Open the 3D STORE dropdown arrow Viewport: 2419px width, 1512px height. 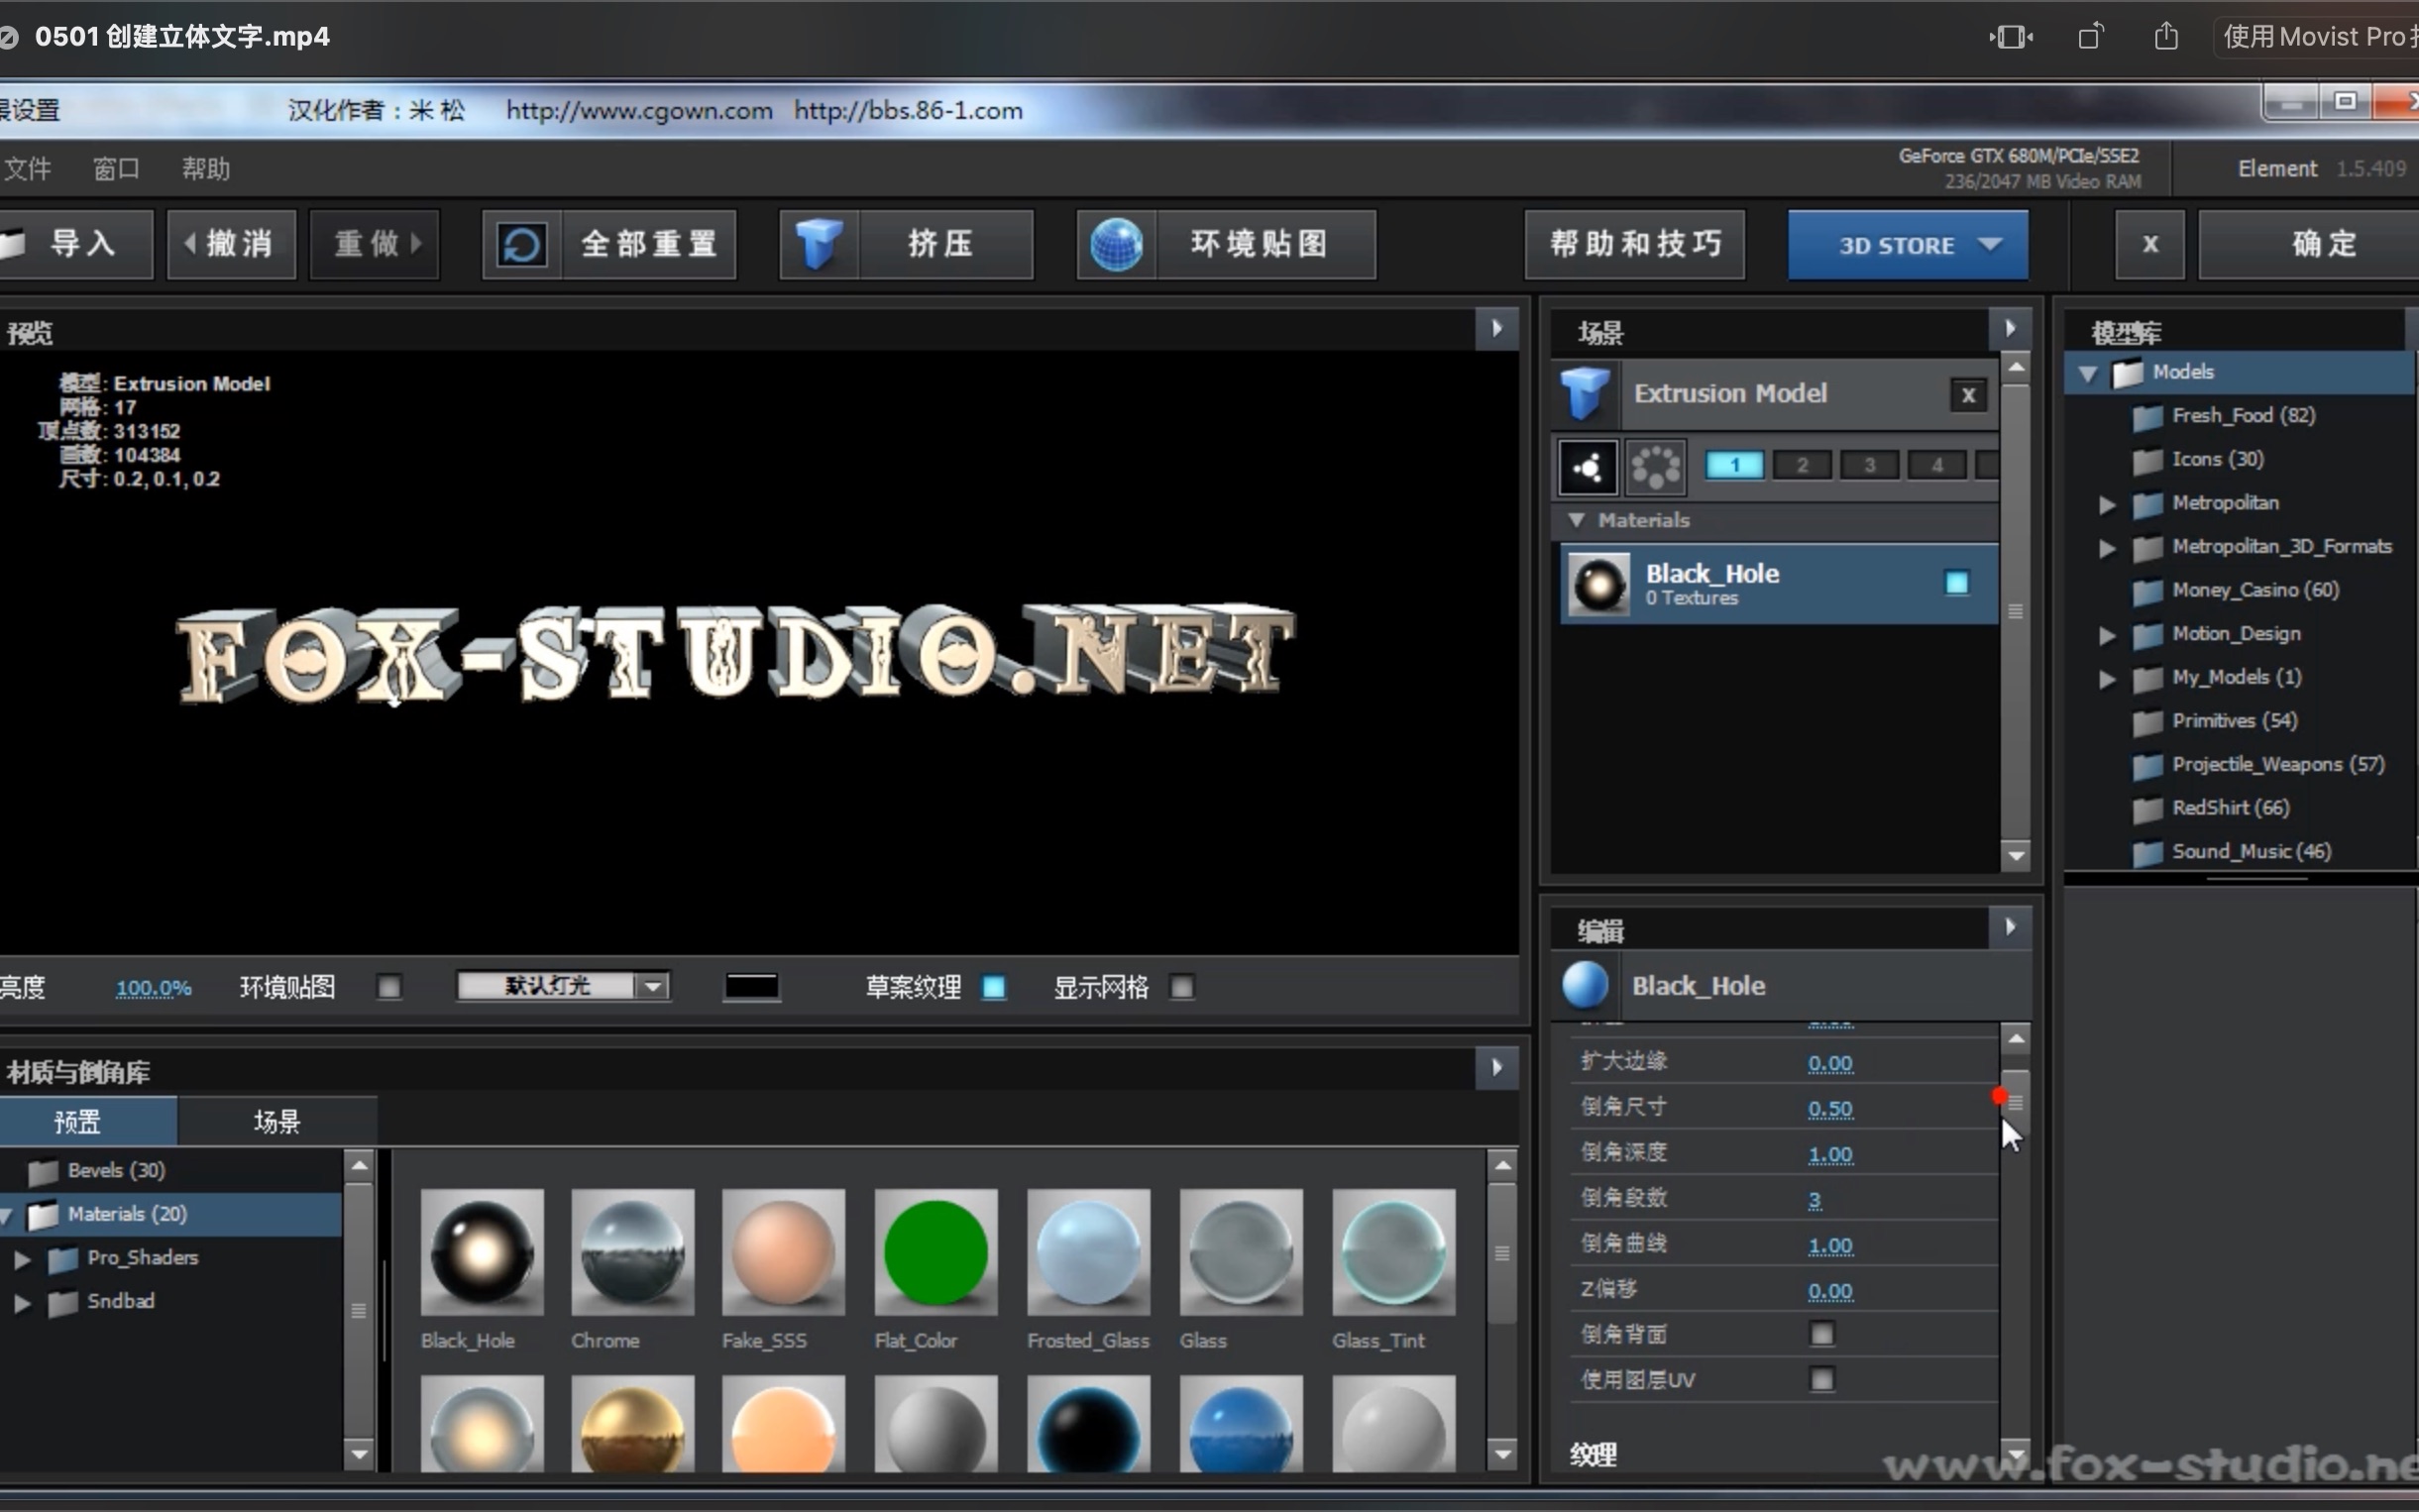click(1990, 245)
